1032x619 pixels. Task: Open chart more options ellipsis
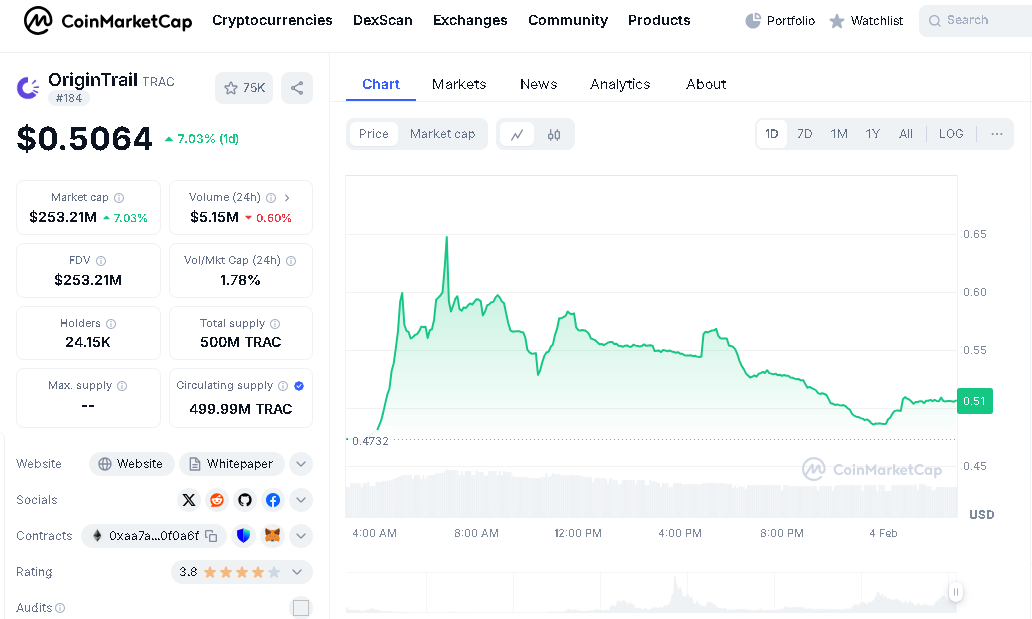click(x=996, y=134)
